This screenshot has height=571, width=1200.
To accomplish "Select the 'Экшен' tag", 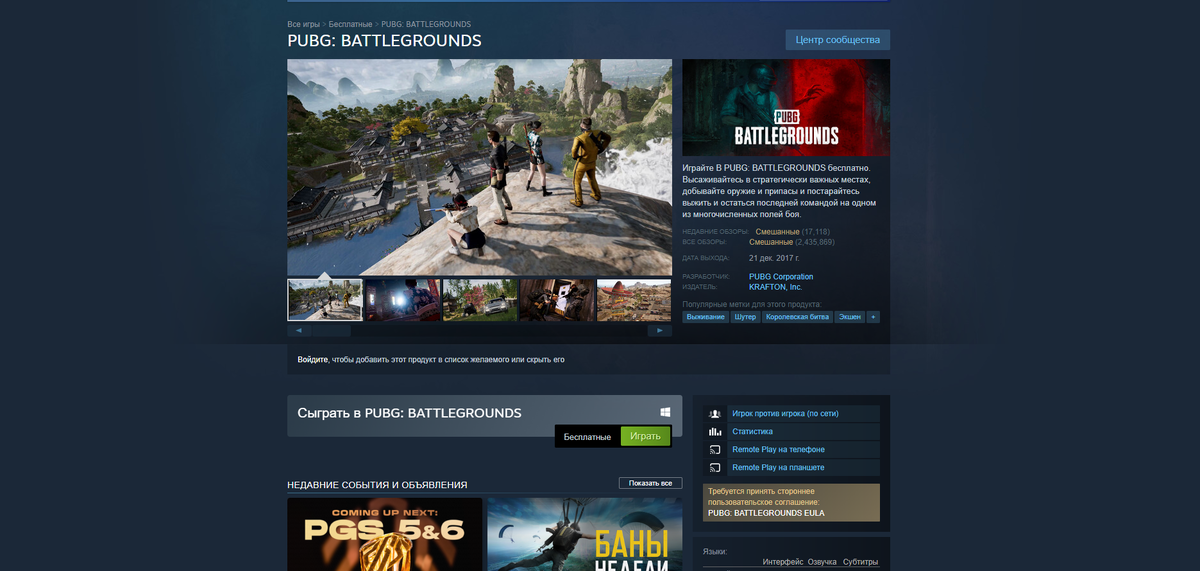I will tap(849, 317).
